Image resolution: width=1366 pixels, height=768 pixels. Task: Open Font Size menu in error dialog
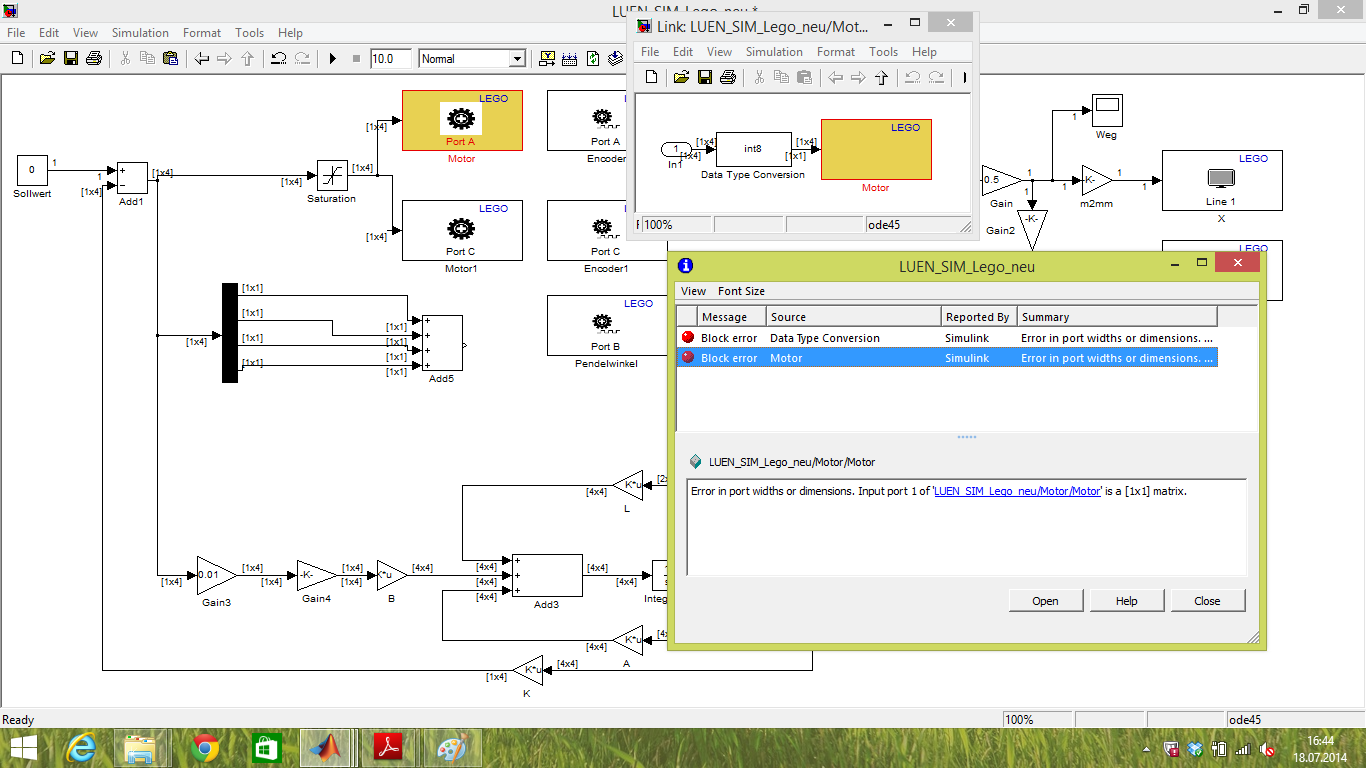click(x=741, y=291)
